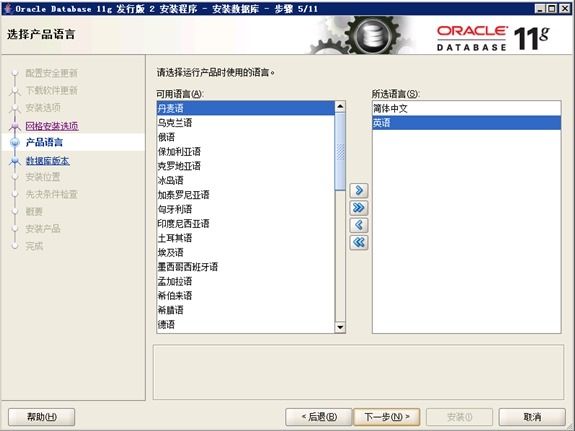575x431 pixels.
Task: Select 墨西哥西班牙语 in available languages
Action: (246, 267)
